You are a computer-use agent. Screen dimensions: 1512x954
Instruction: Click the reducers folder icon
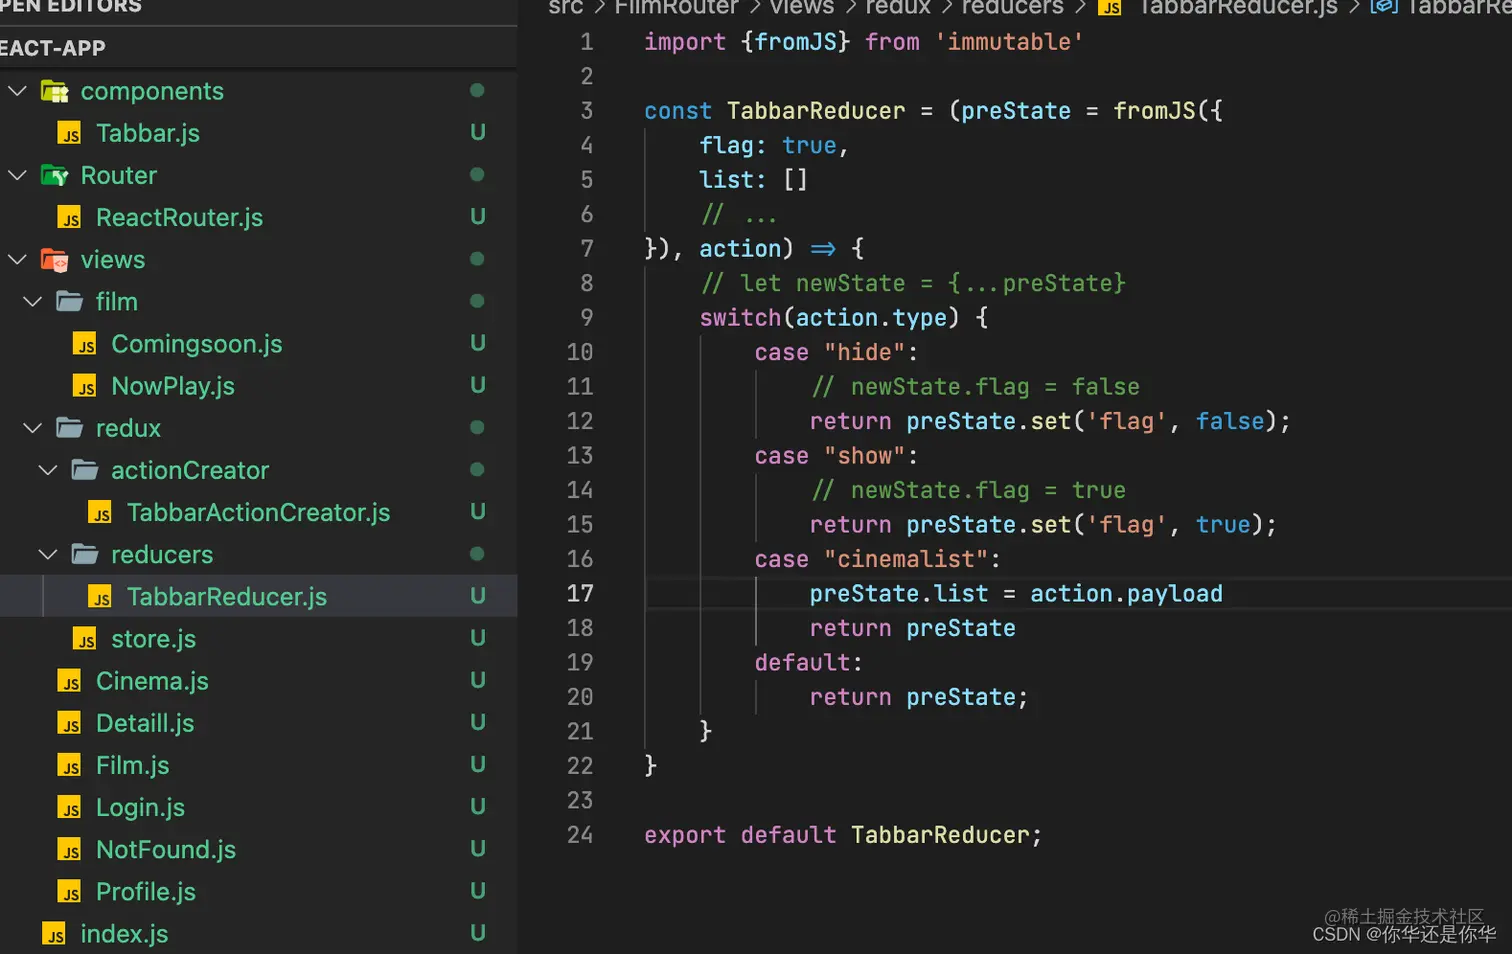(85, 554)
